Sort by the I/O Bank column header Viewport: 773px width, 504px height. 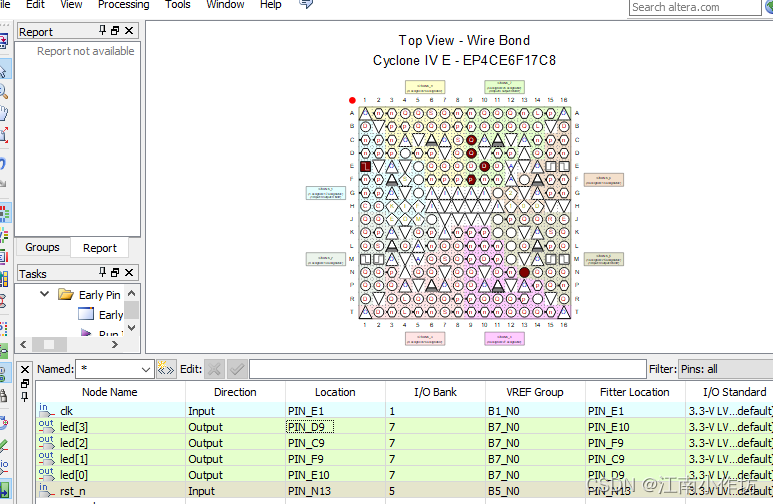[x=435, y=392]
